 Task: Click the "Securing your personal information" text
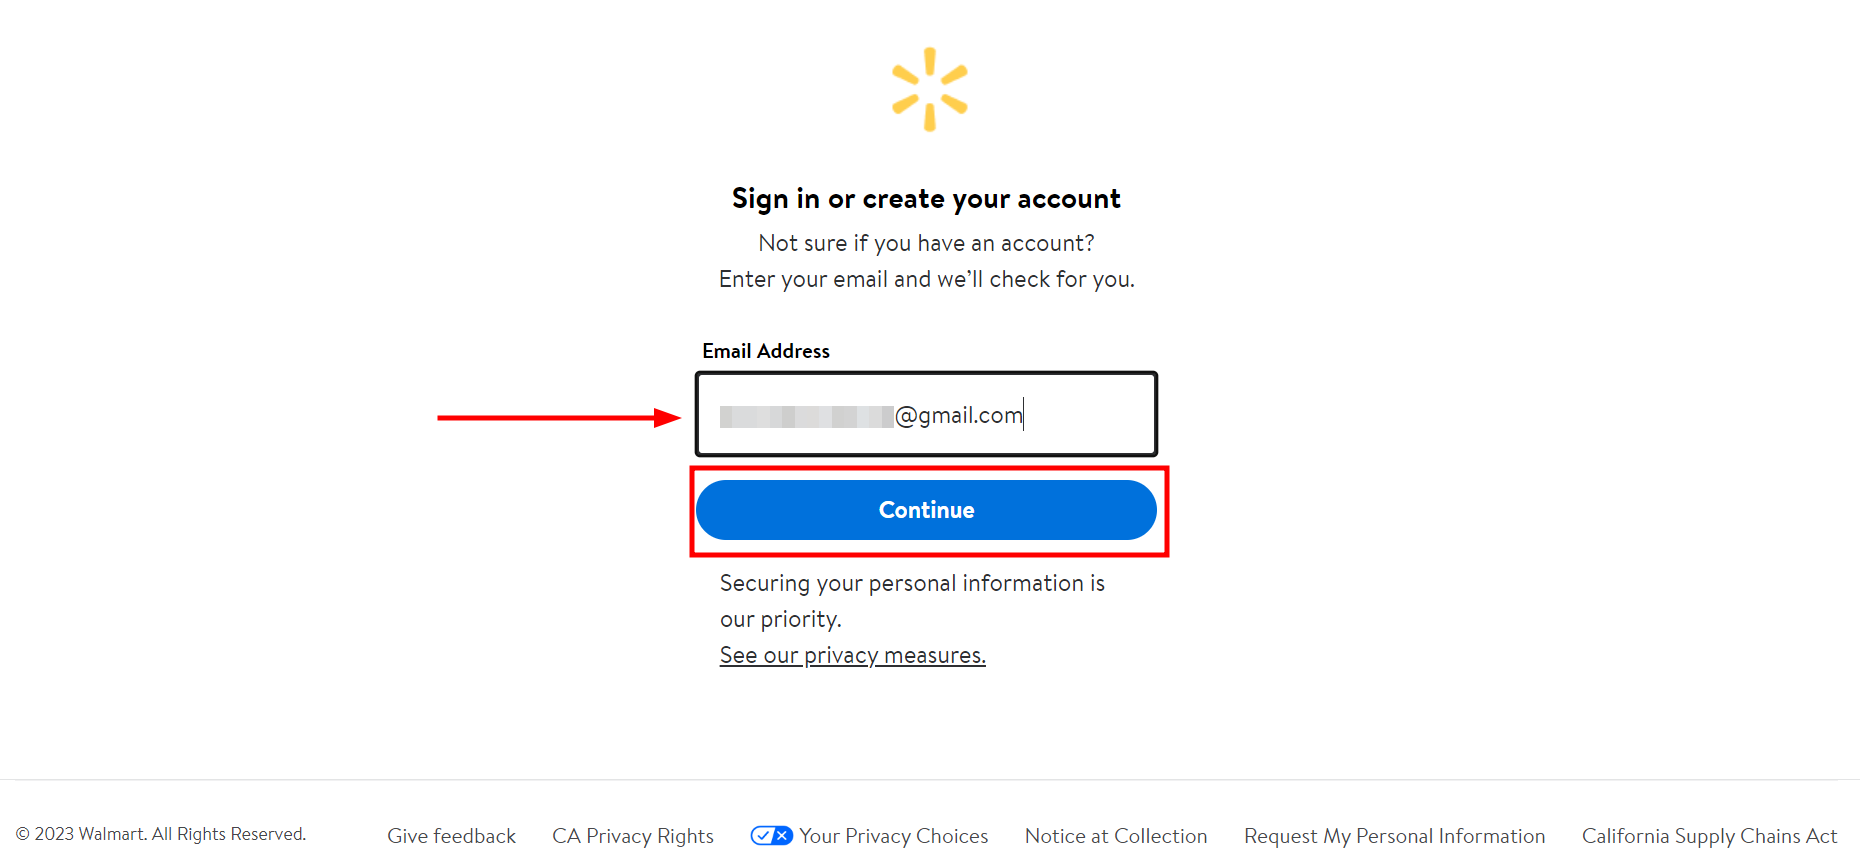(911, 583)
